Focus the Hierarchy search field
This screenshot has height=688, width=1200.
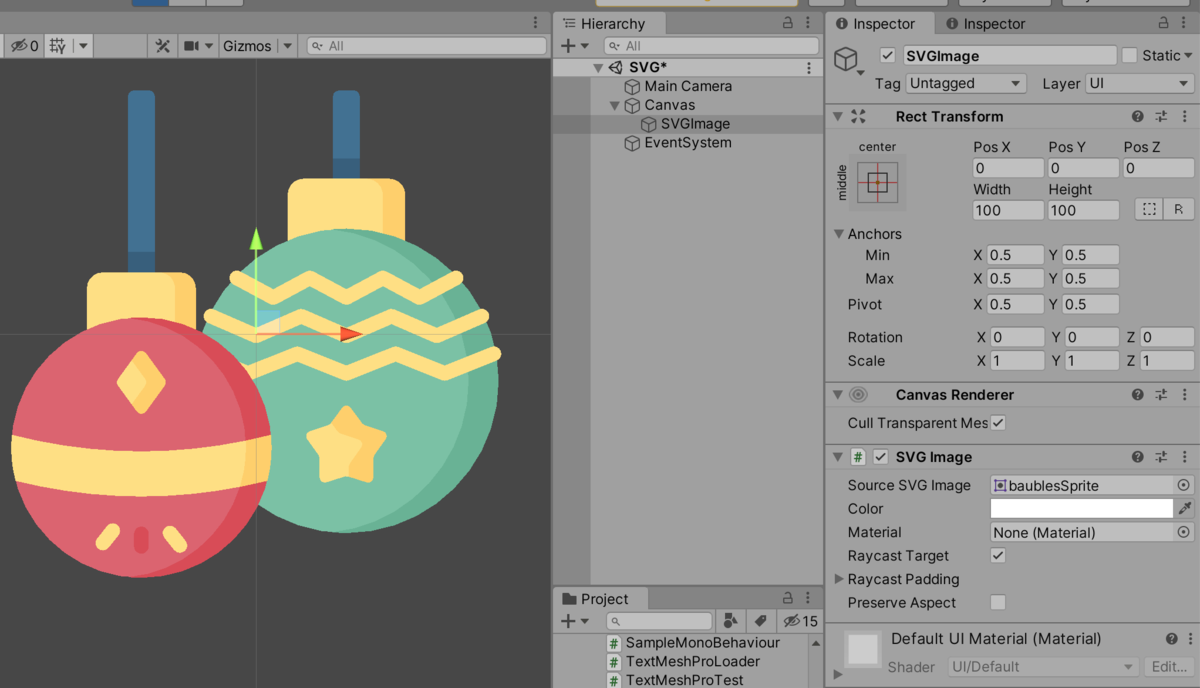coord(709,46)
